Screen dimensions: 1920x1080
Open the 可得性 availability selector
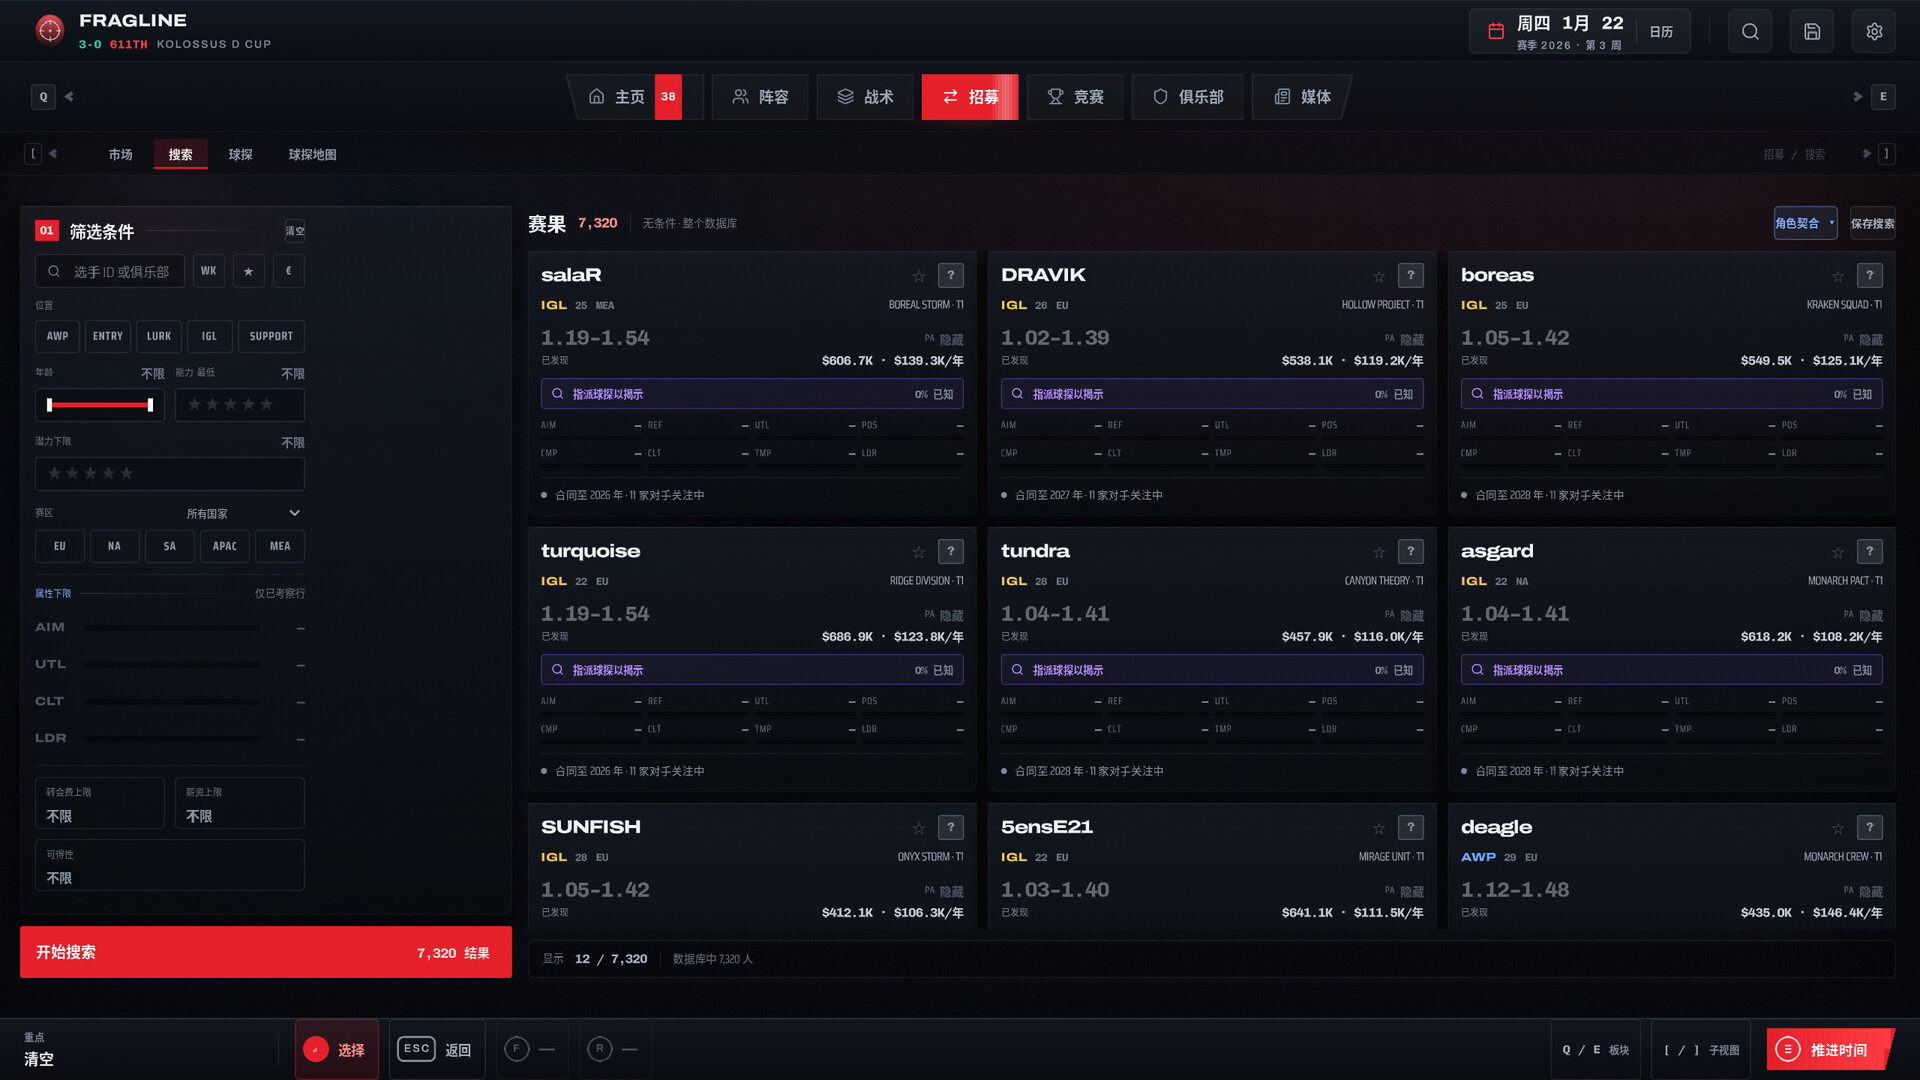[x=170, y=865]
